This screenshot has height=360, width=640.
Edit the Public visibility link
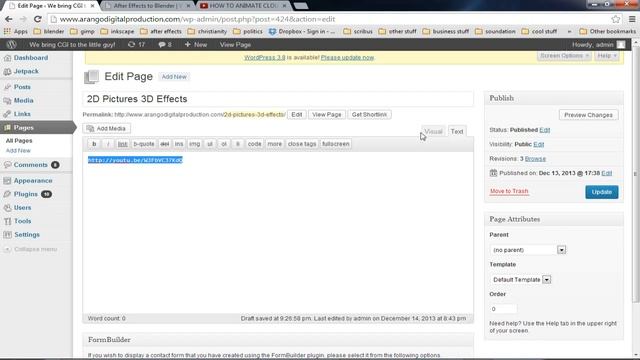tap(538, 144)
